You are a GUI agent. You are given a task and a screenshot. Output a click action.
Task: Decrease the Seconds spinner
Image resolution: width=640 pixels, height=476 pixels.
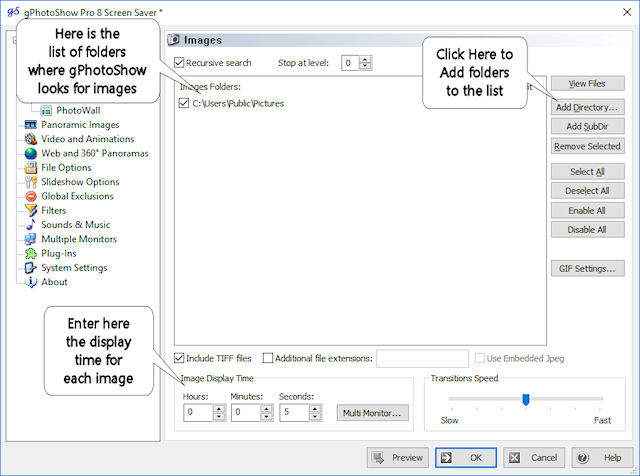[x=315, y=417]
